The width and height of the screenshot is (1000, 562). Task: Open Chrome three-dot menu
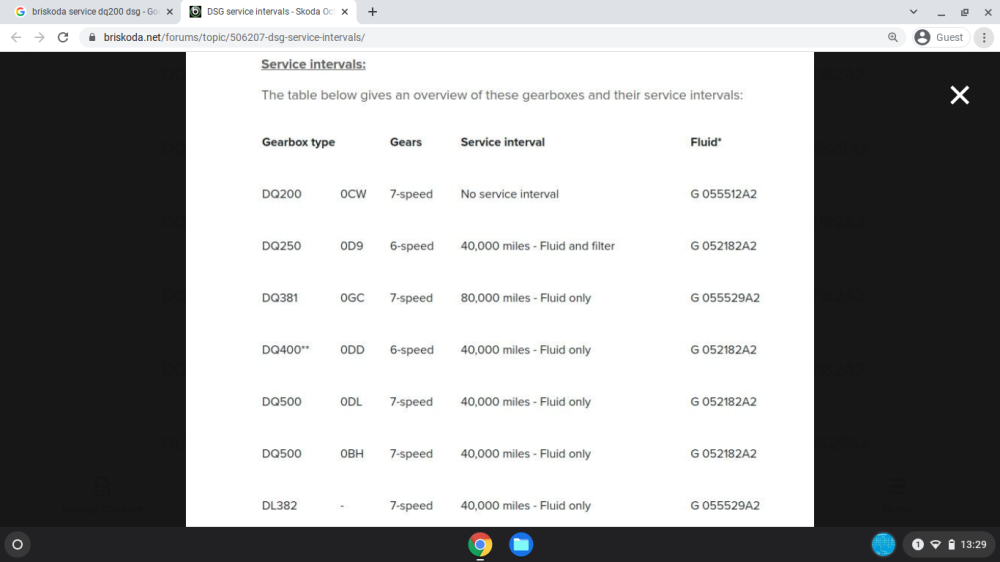point(984,38)
